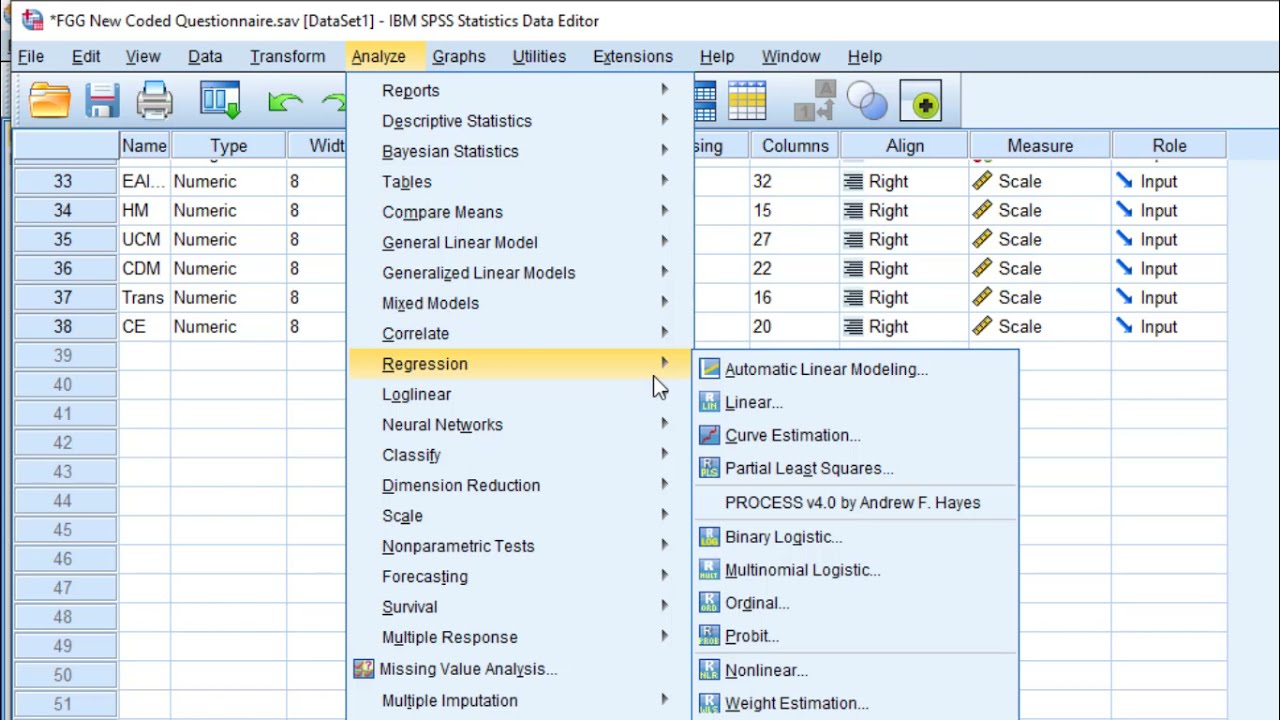Click the Save this document icon

102,101
